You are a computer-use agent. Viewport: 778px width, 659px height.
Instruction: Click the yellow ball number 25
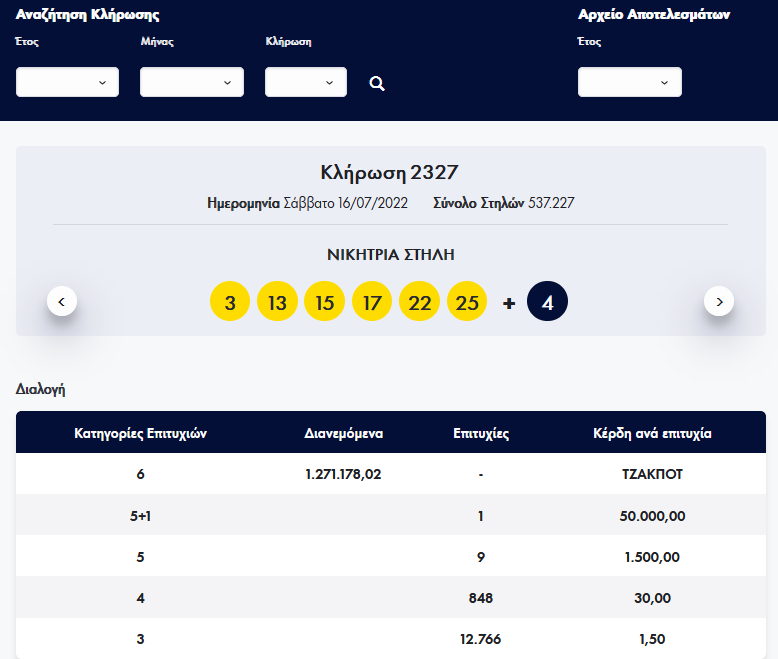coord(466,302)
